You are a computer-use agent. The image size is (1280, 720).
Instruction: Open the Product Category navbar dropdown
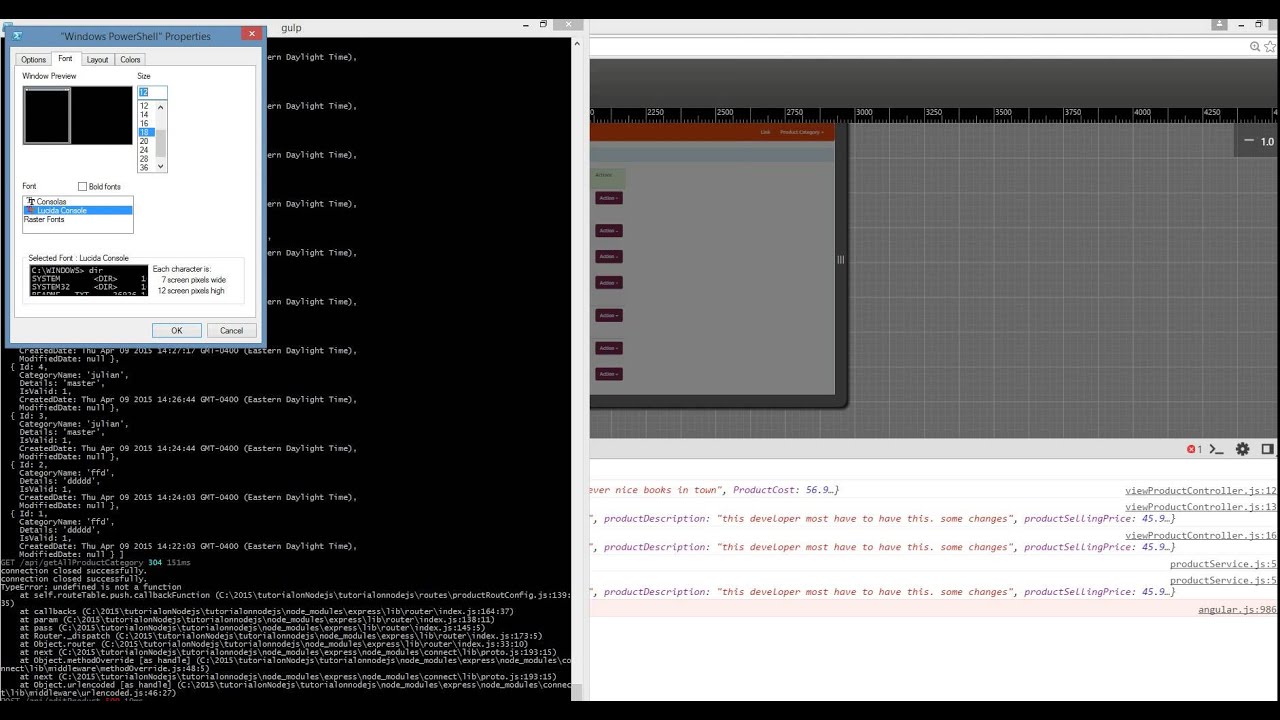802,132
